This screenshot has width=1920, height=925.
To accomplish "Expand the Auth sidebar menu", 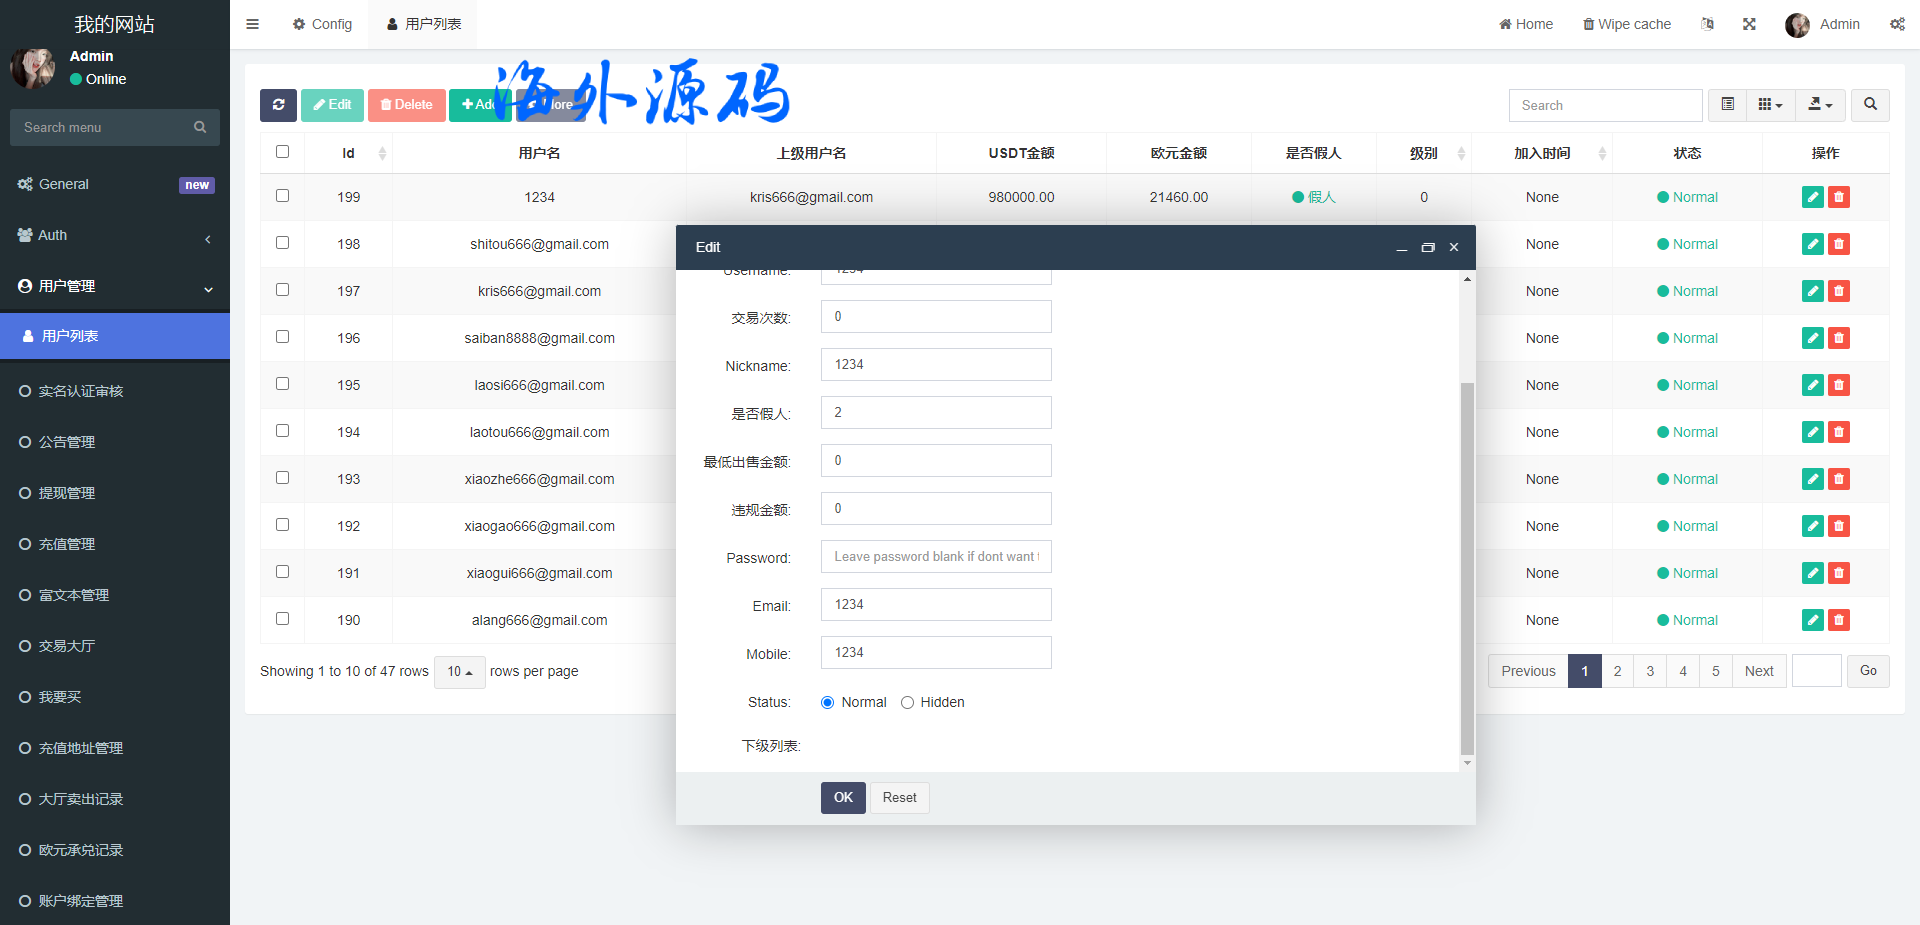I will pos(115,235).
